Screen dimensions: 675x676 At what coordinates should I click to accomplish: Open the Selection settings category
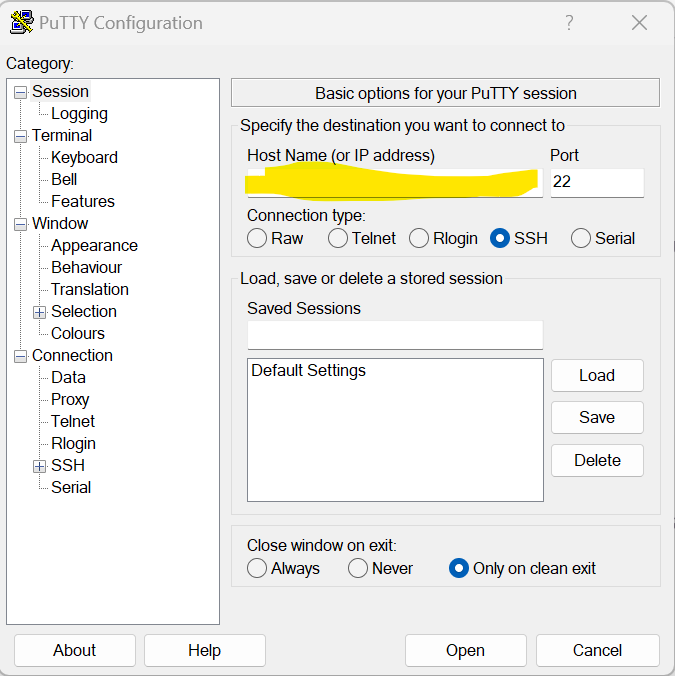pos(84,311)
